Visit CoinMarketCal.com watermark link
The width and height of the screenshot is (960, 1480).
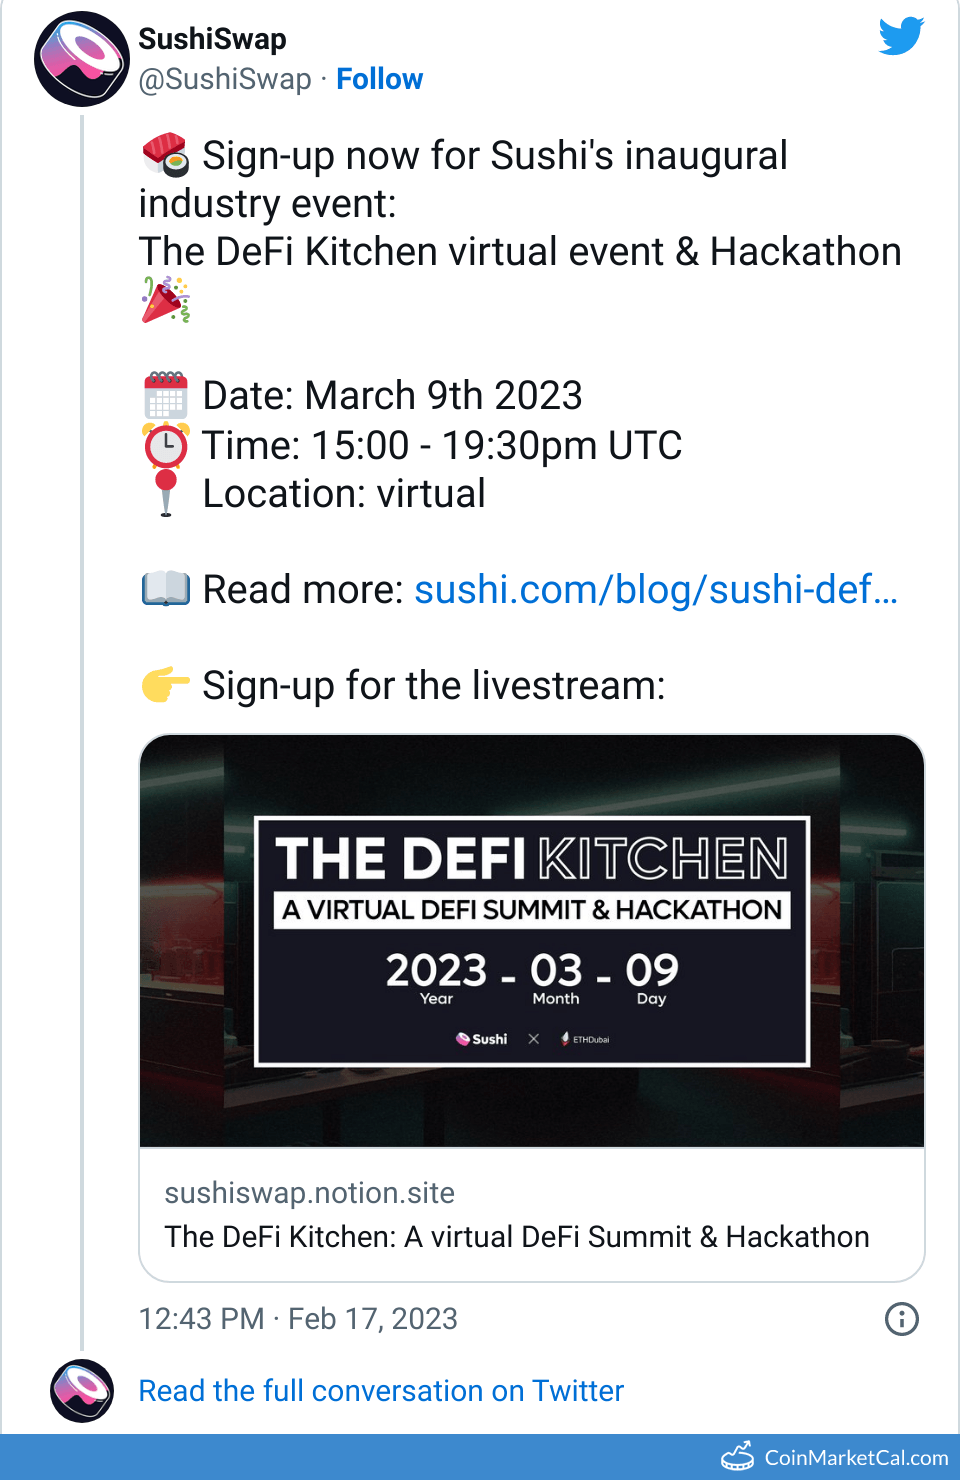[856, 1458]
